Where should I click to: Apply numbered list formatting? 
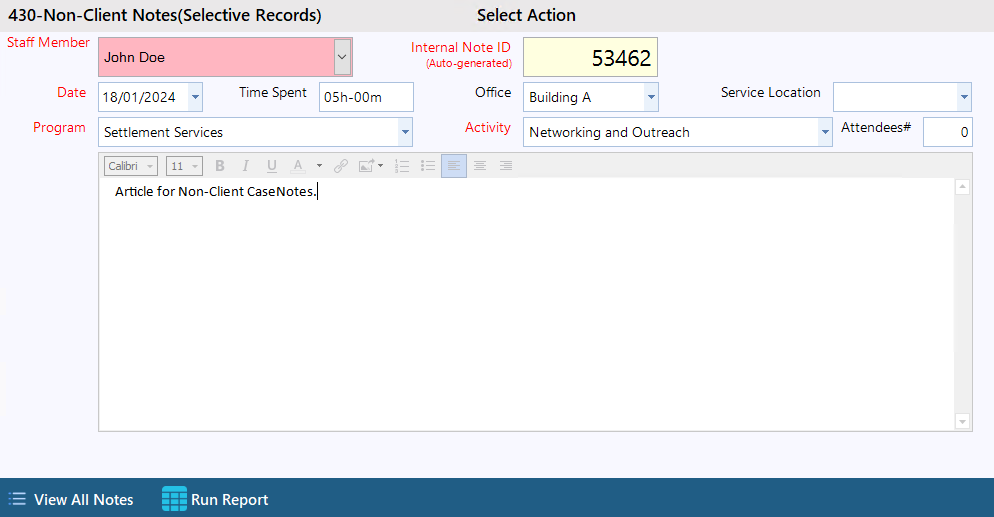[x=402, y=166]
